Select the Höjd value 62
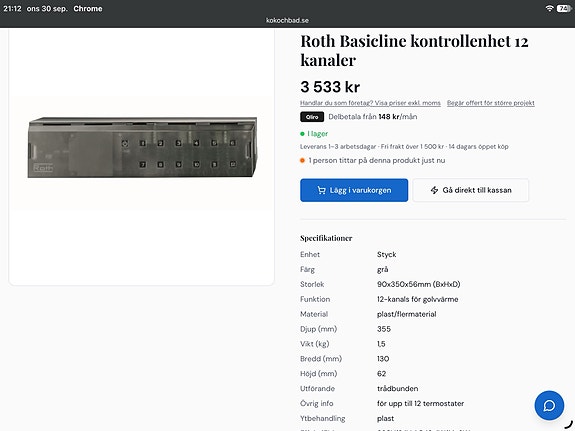Image resolution: width=575 pixels, height=431 pixels. [x=382, y=374]
